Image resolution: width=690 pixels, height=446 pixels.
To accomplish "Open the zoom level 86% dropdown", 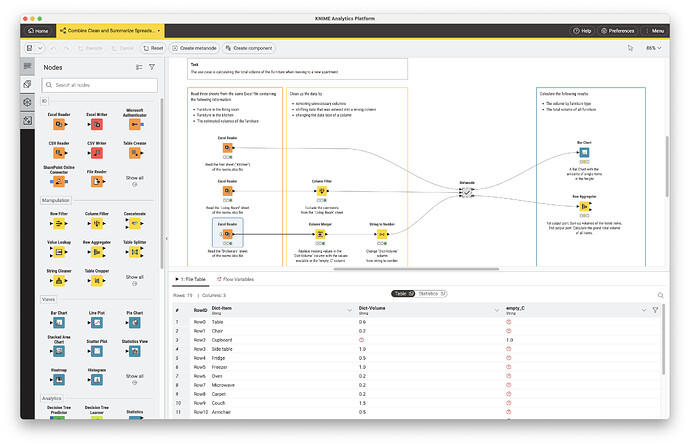I will click(x=653, y=48).
